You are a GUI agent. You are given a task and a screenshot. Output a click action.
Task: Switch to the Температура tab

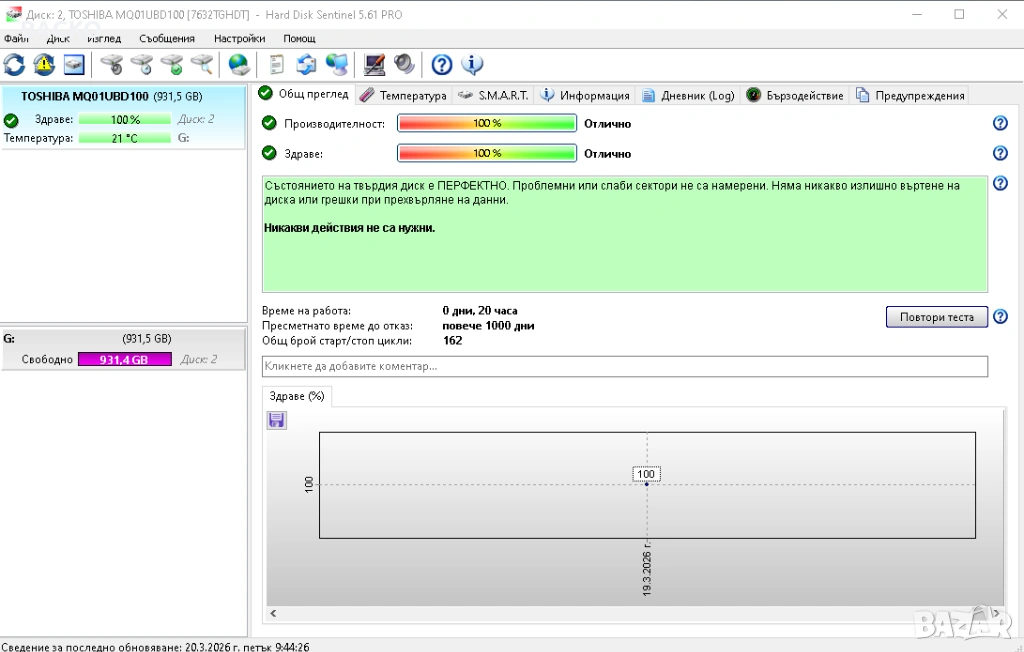tap(403, 95)
